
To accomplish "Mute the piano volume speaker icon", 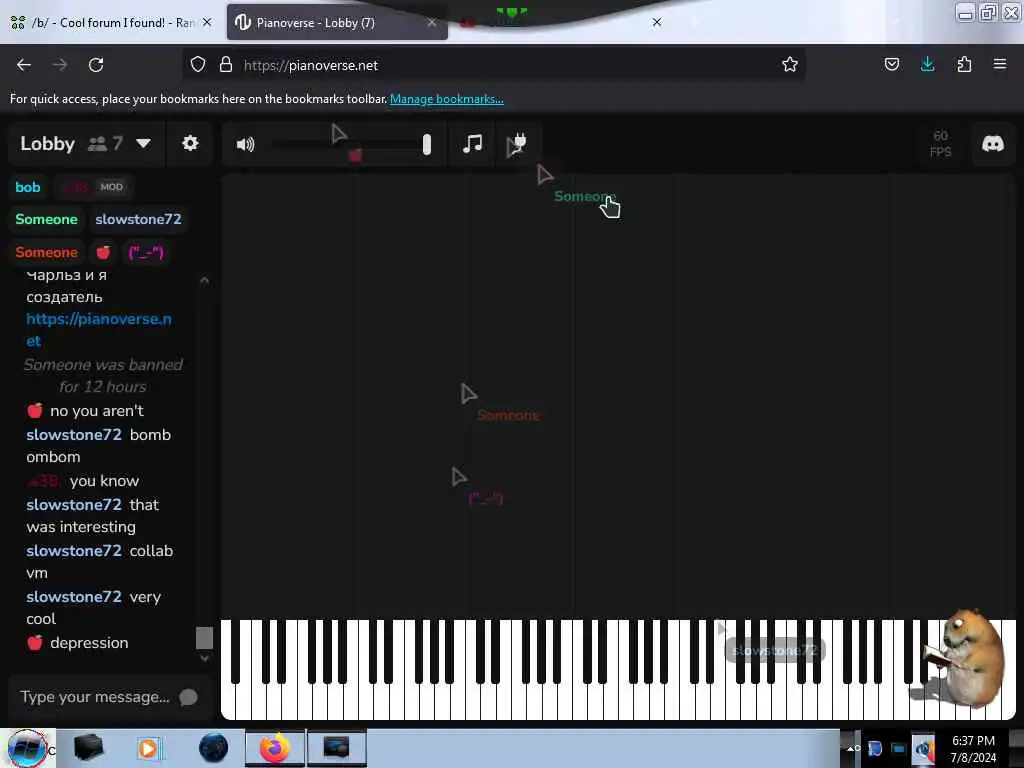I will tap(245, 144).
